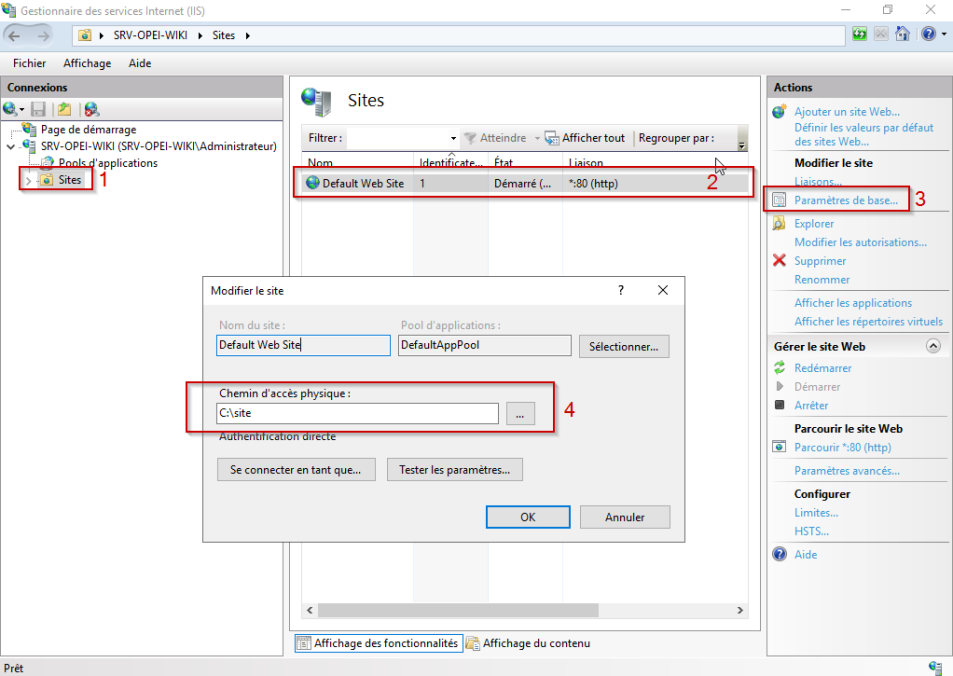
Task: Open the Atteindre dropdown arrow
Action: tap(537, 138)
